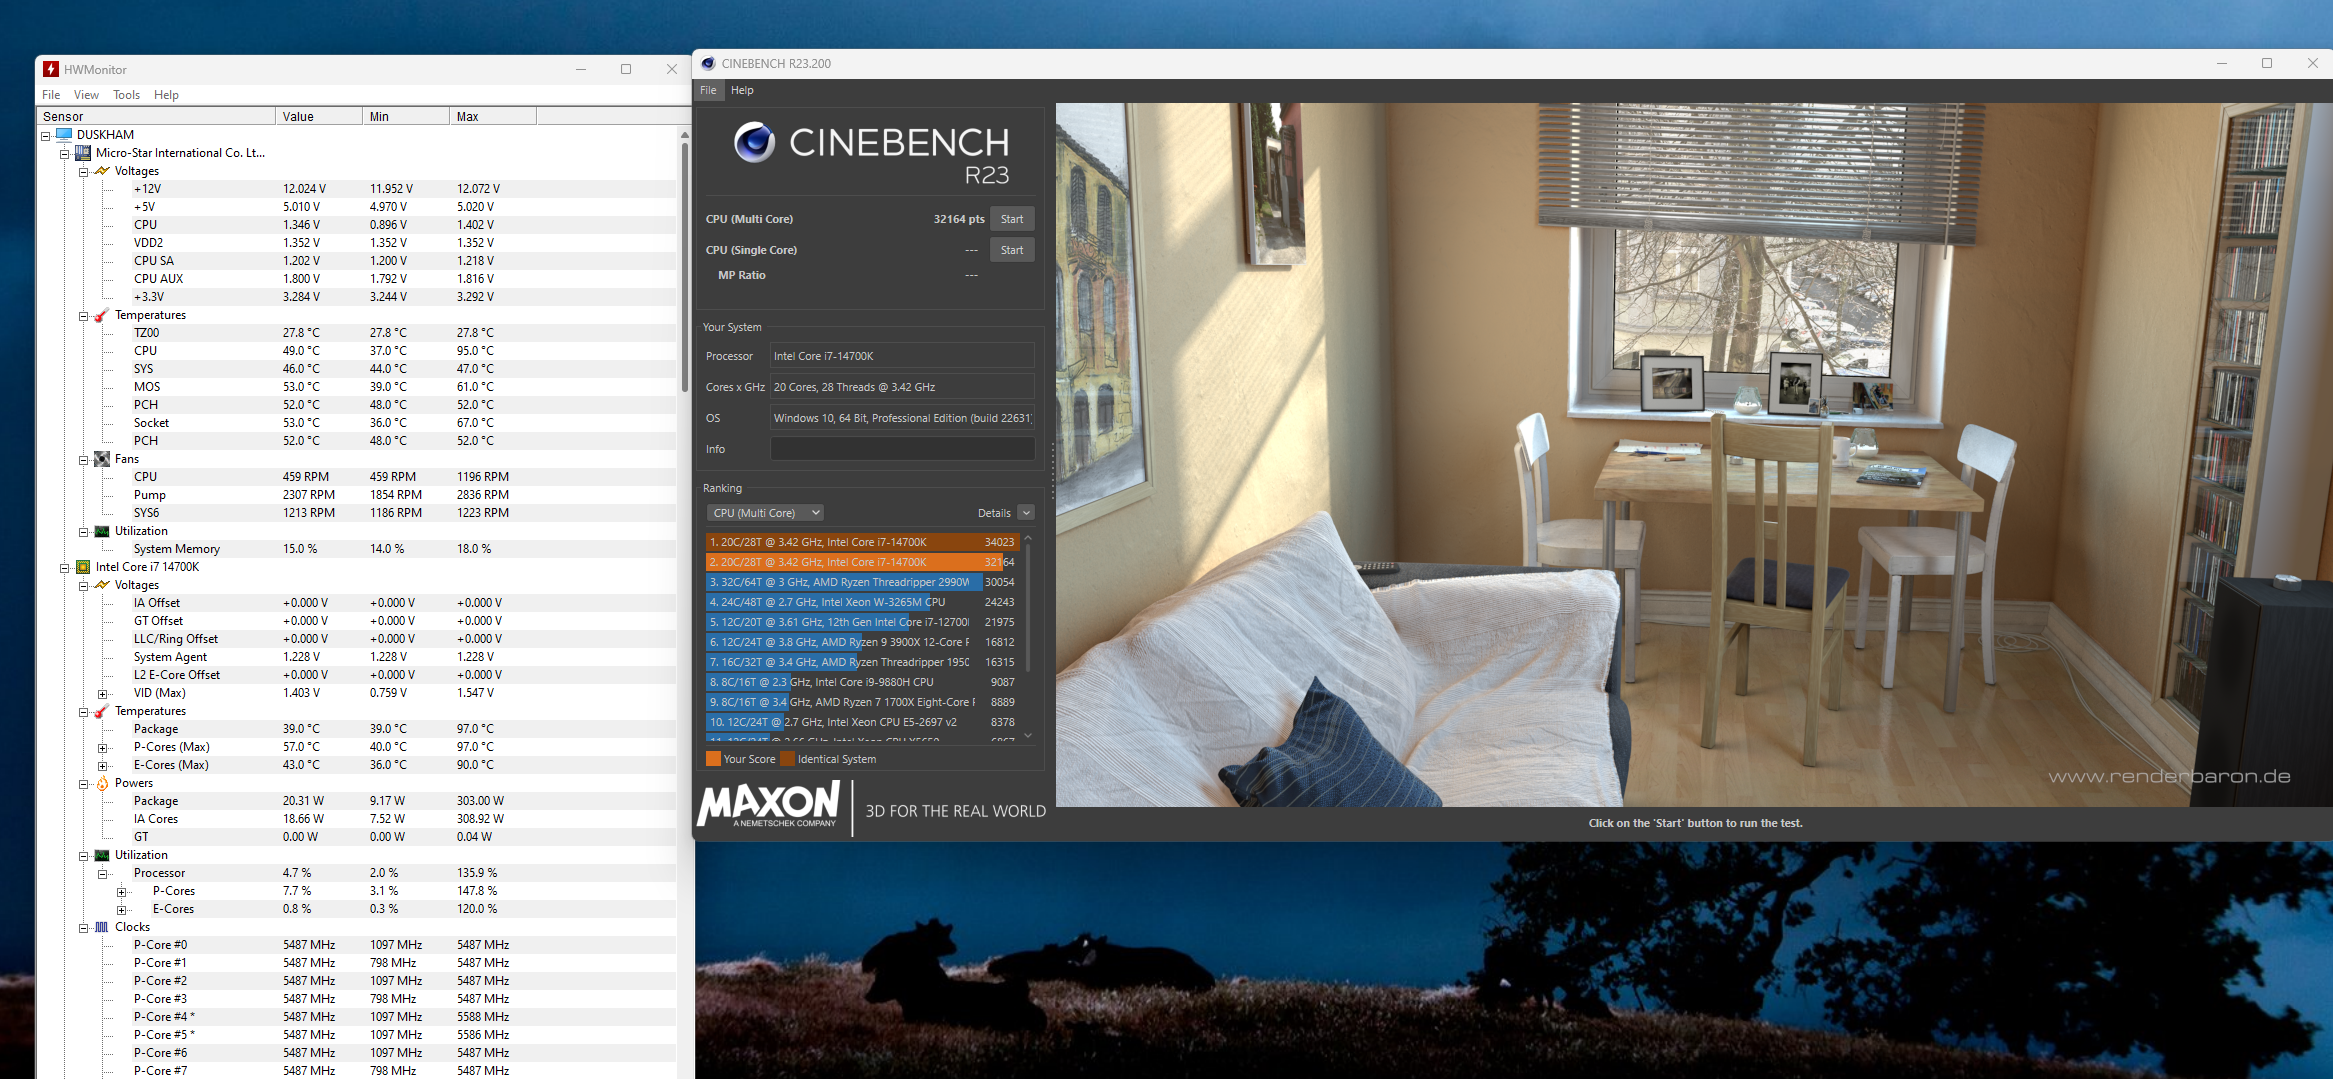
Task: Collapse the Intel Core i7 14700K node
Action: click(64, 567)
